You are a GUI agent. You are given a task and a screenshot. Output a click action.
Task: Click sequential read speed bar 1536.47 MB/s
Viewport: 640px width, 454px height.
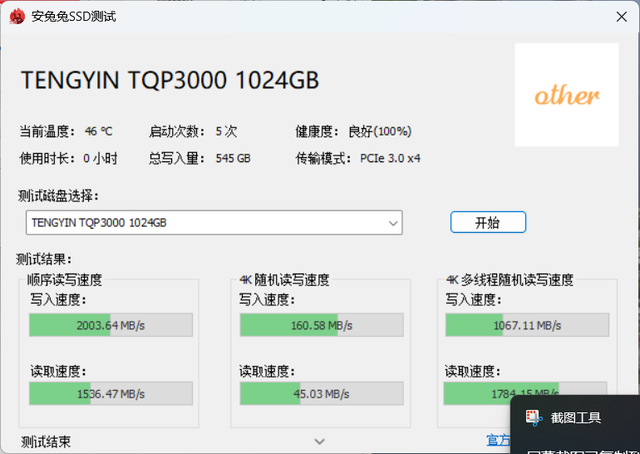coord(111,394)
